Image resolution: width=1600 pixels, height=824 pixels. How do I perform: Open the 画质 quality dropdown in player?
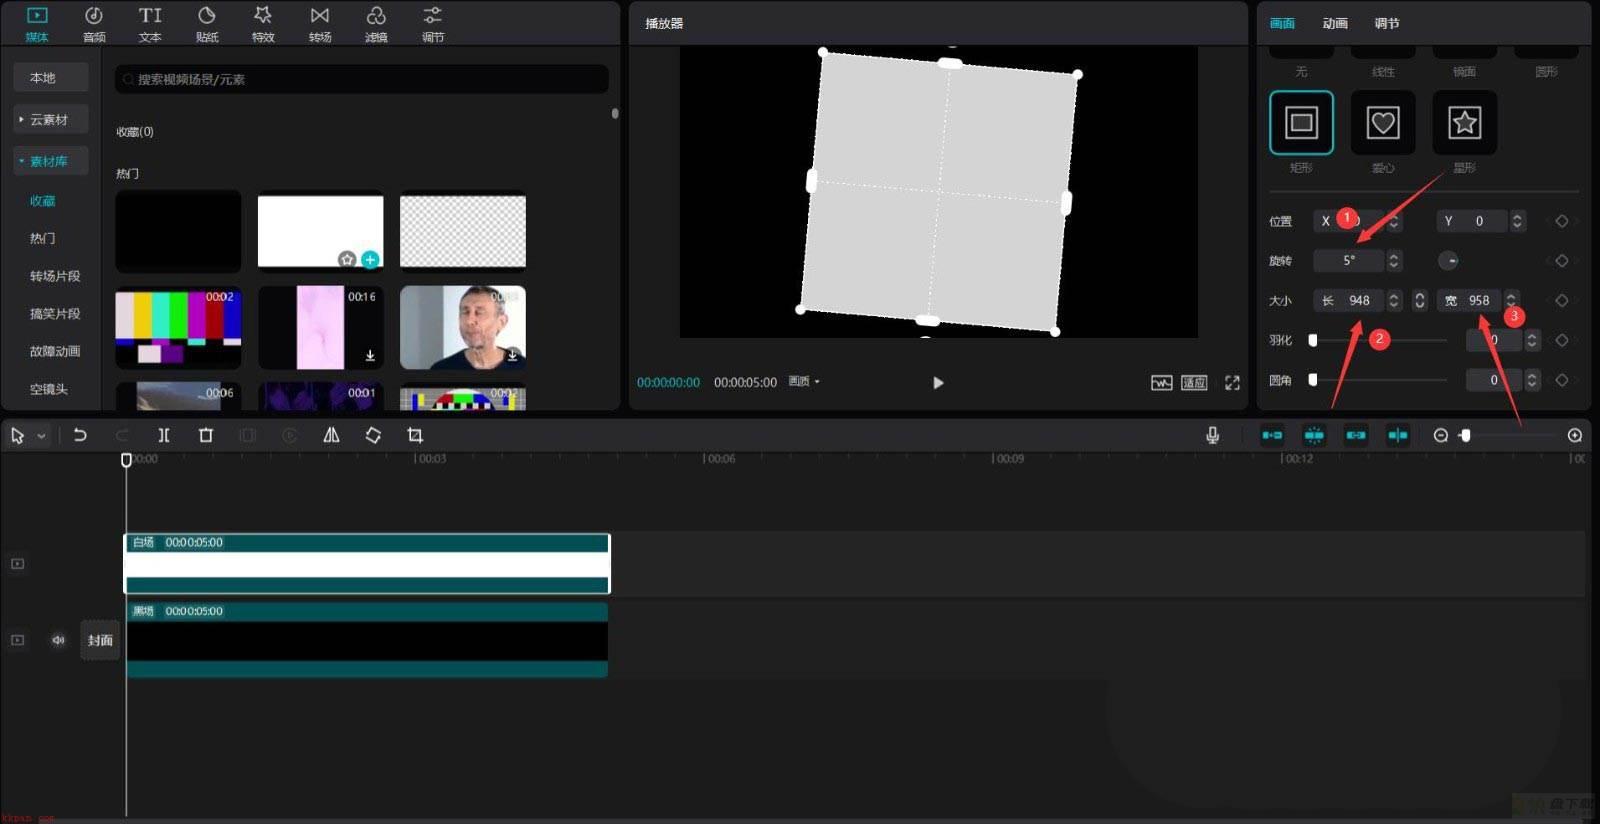click(804, 381)
